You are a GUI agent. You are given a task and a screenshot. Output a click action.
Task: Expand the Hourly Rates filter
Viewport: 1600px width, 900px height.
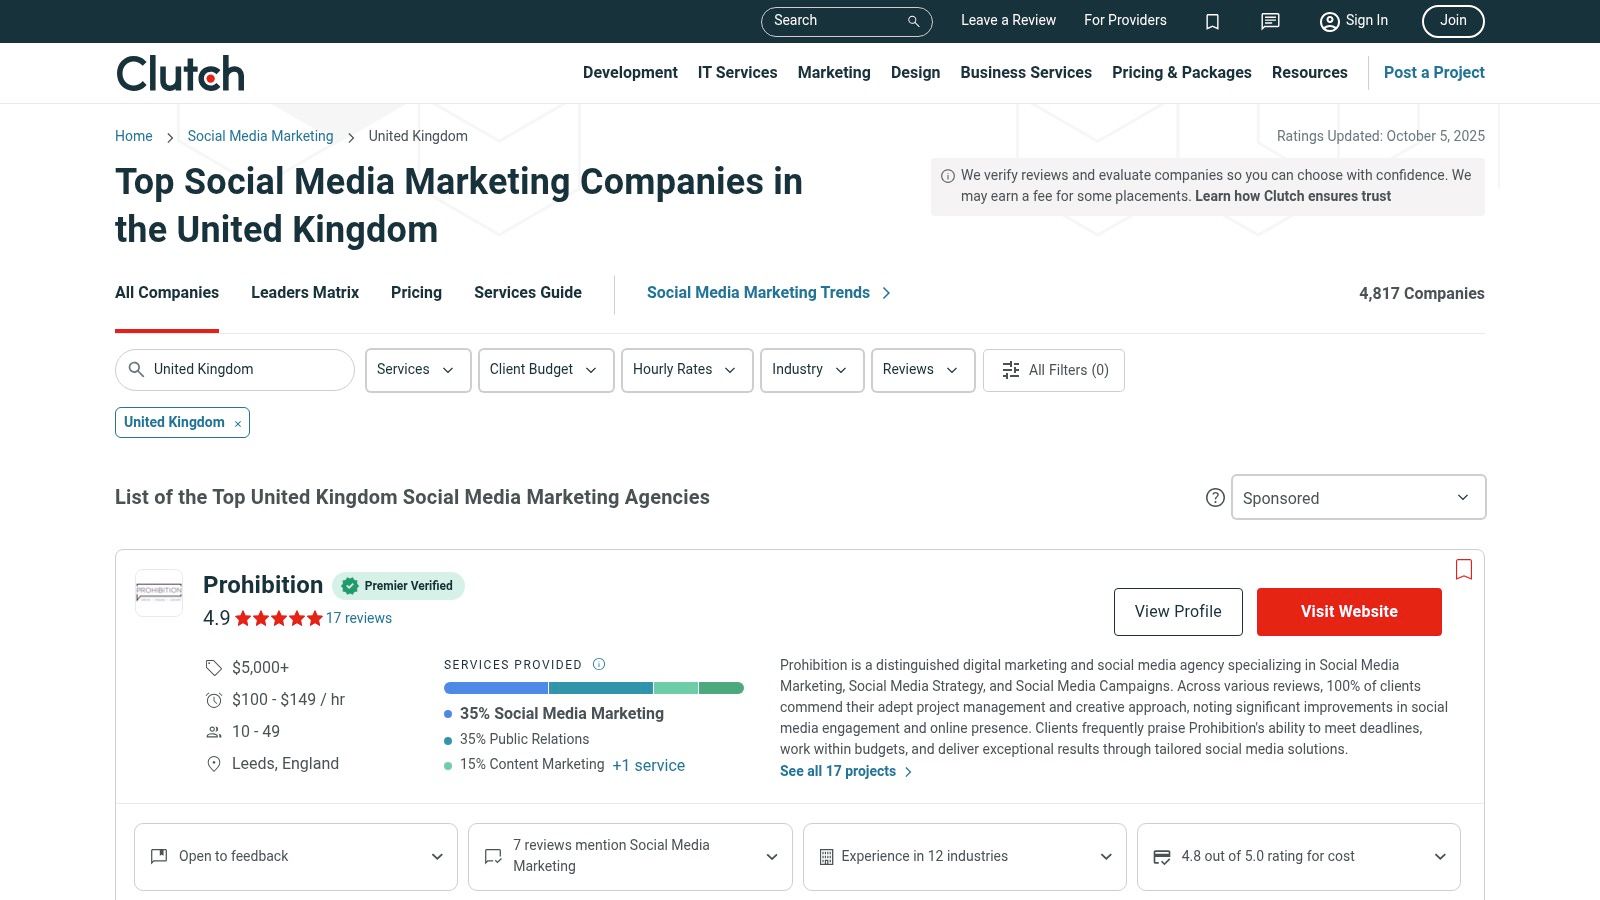[x=686, y=370]
